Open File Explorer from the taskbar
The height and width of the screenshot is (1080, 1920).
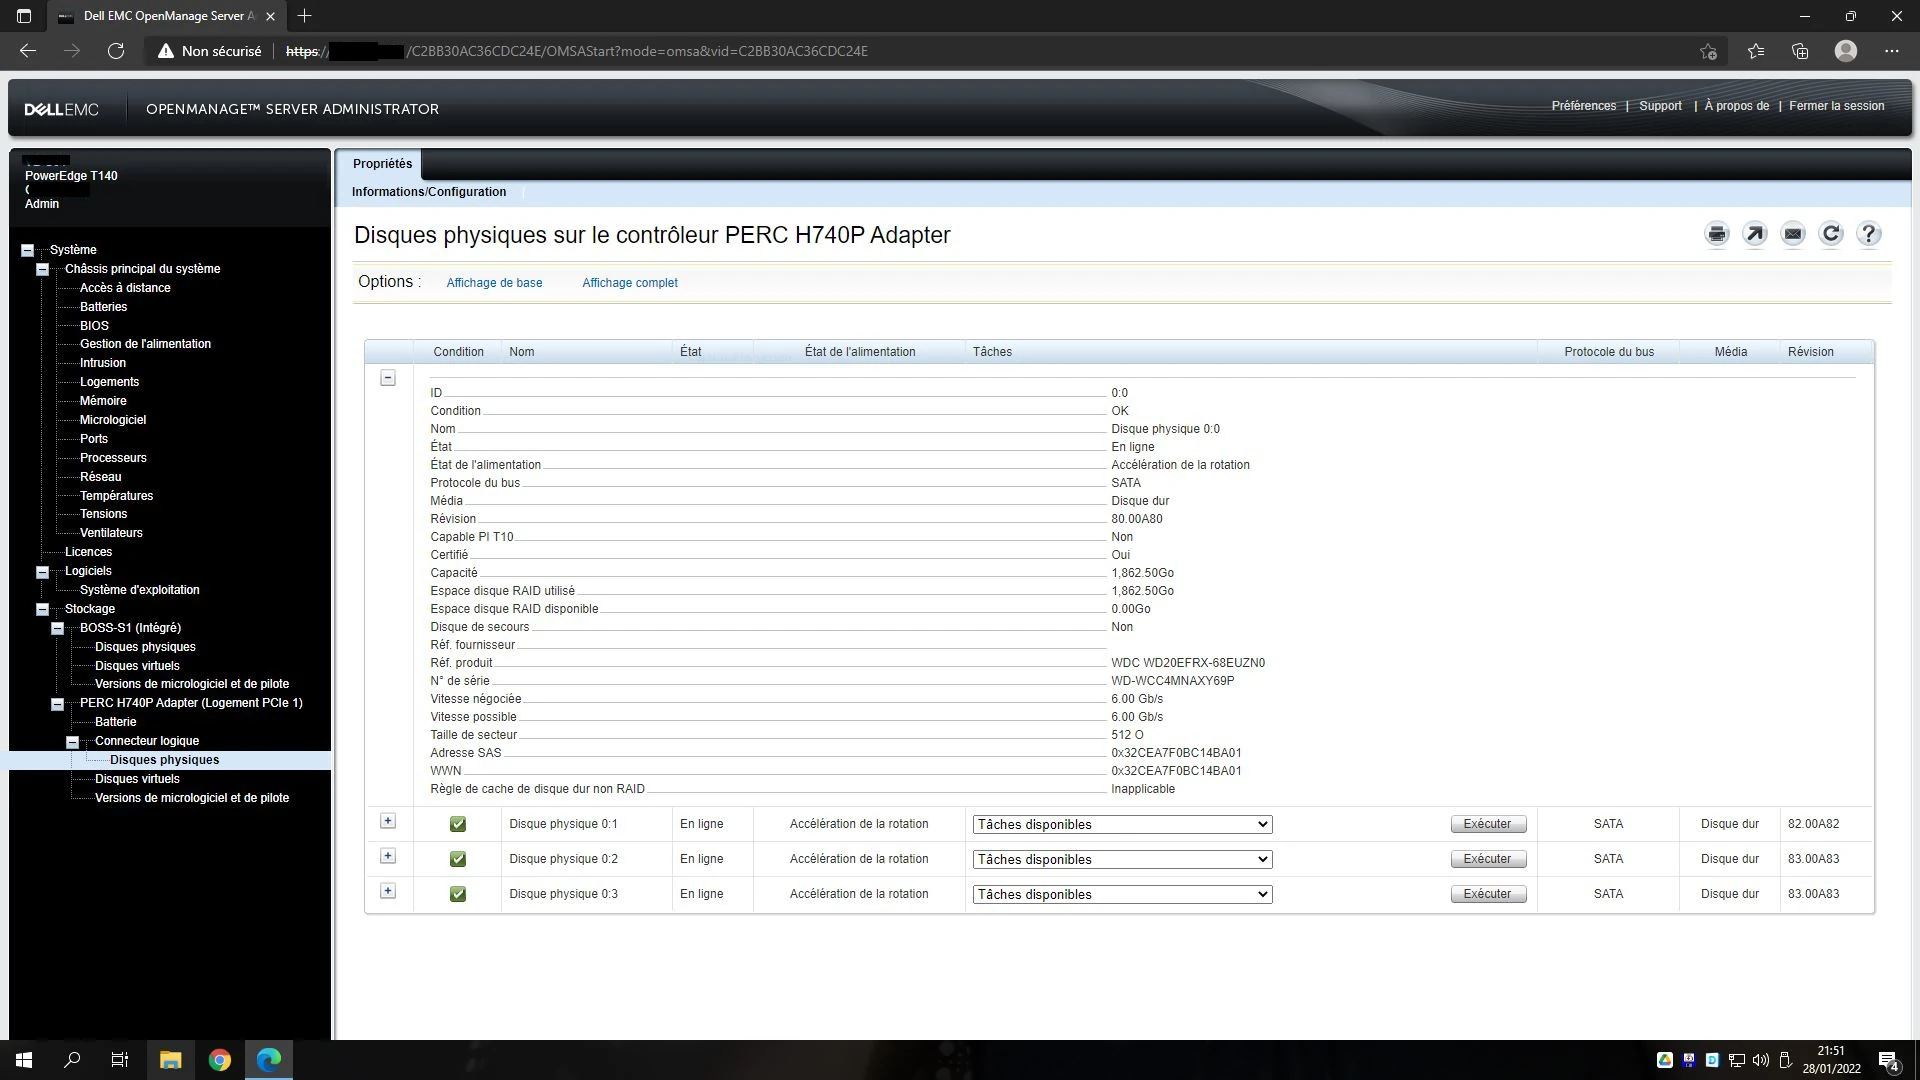170,1060
